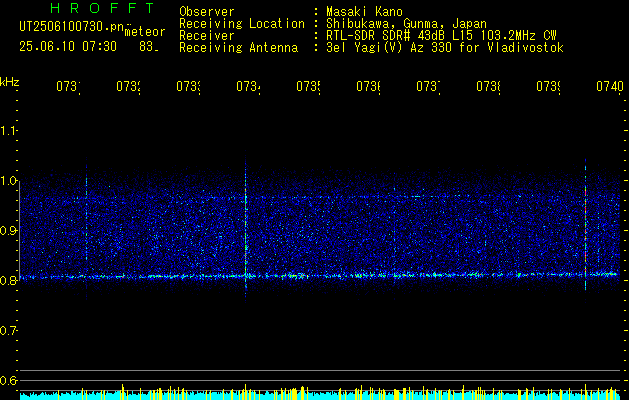Click the value "83." beside the date
This screenshot has width=629, height=400.
tap(149, 47)
